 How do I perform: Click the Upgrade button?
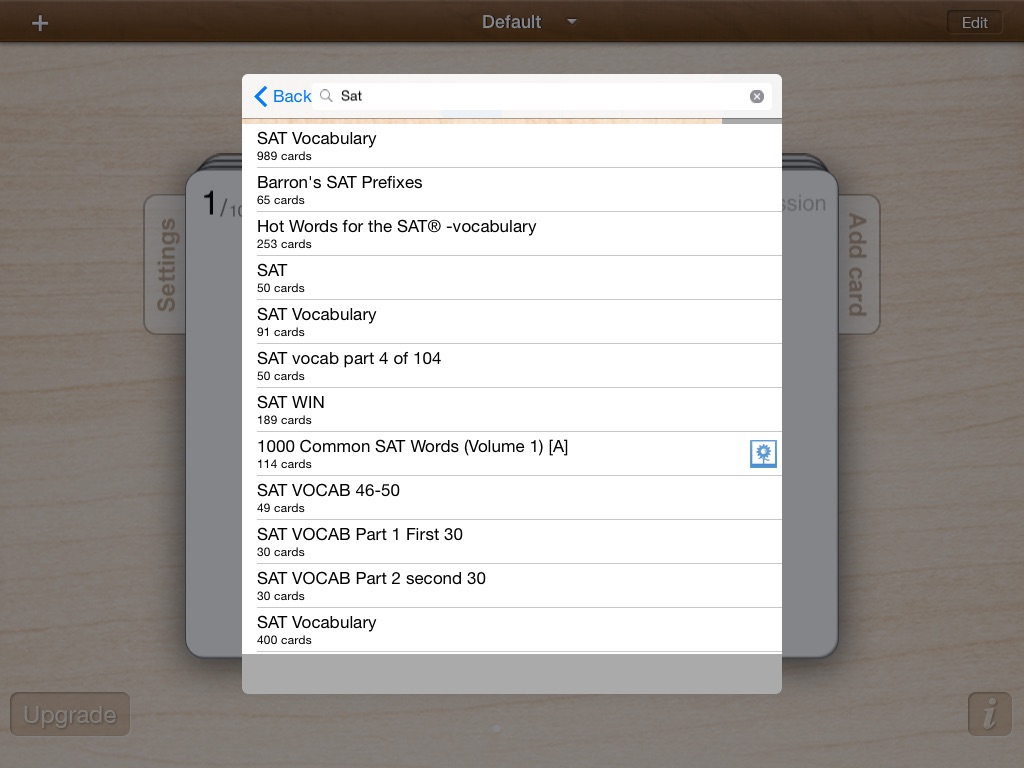pos(70,714)
